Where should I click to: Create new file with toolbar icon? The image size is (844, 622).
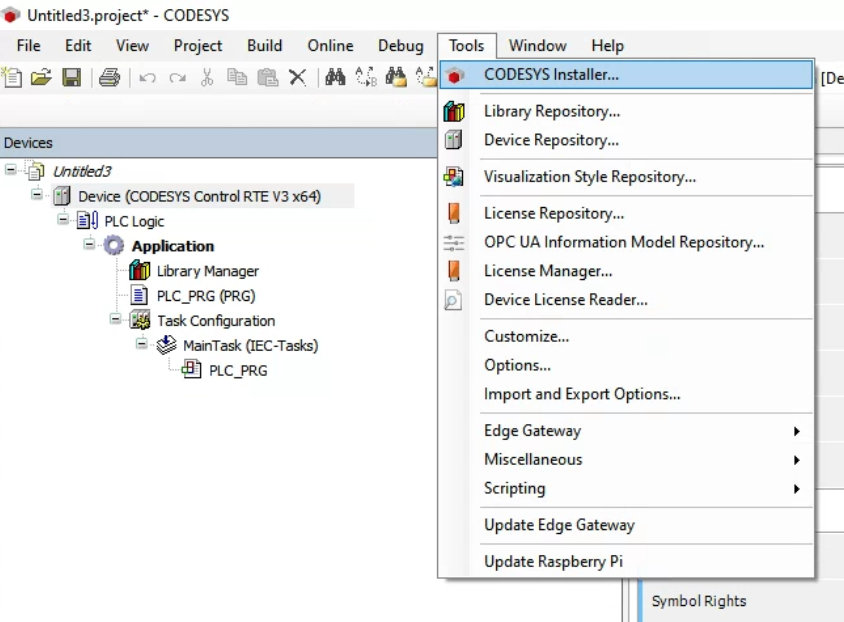[x=12, y=77]
